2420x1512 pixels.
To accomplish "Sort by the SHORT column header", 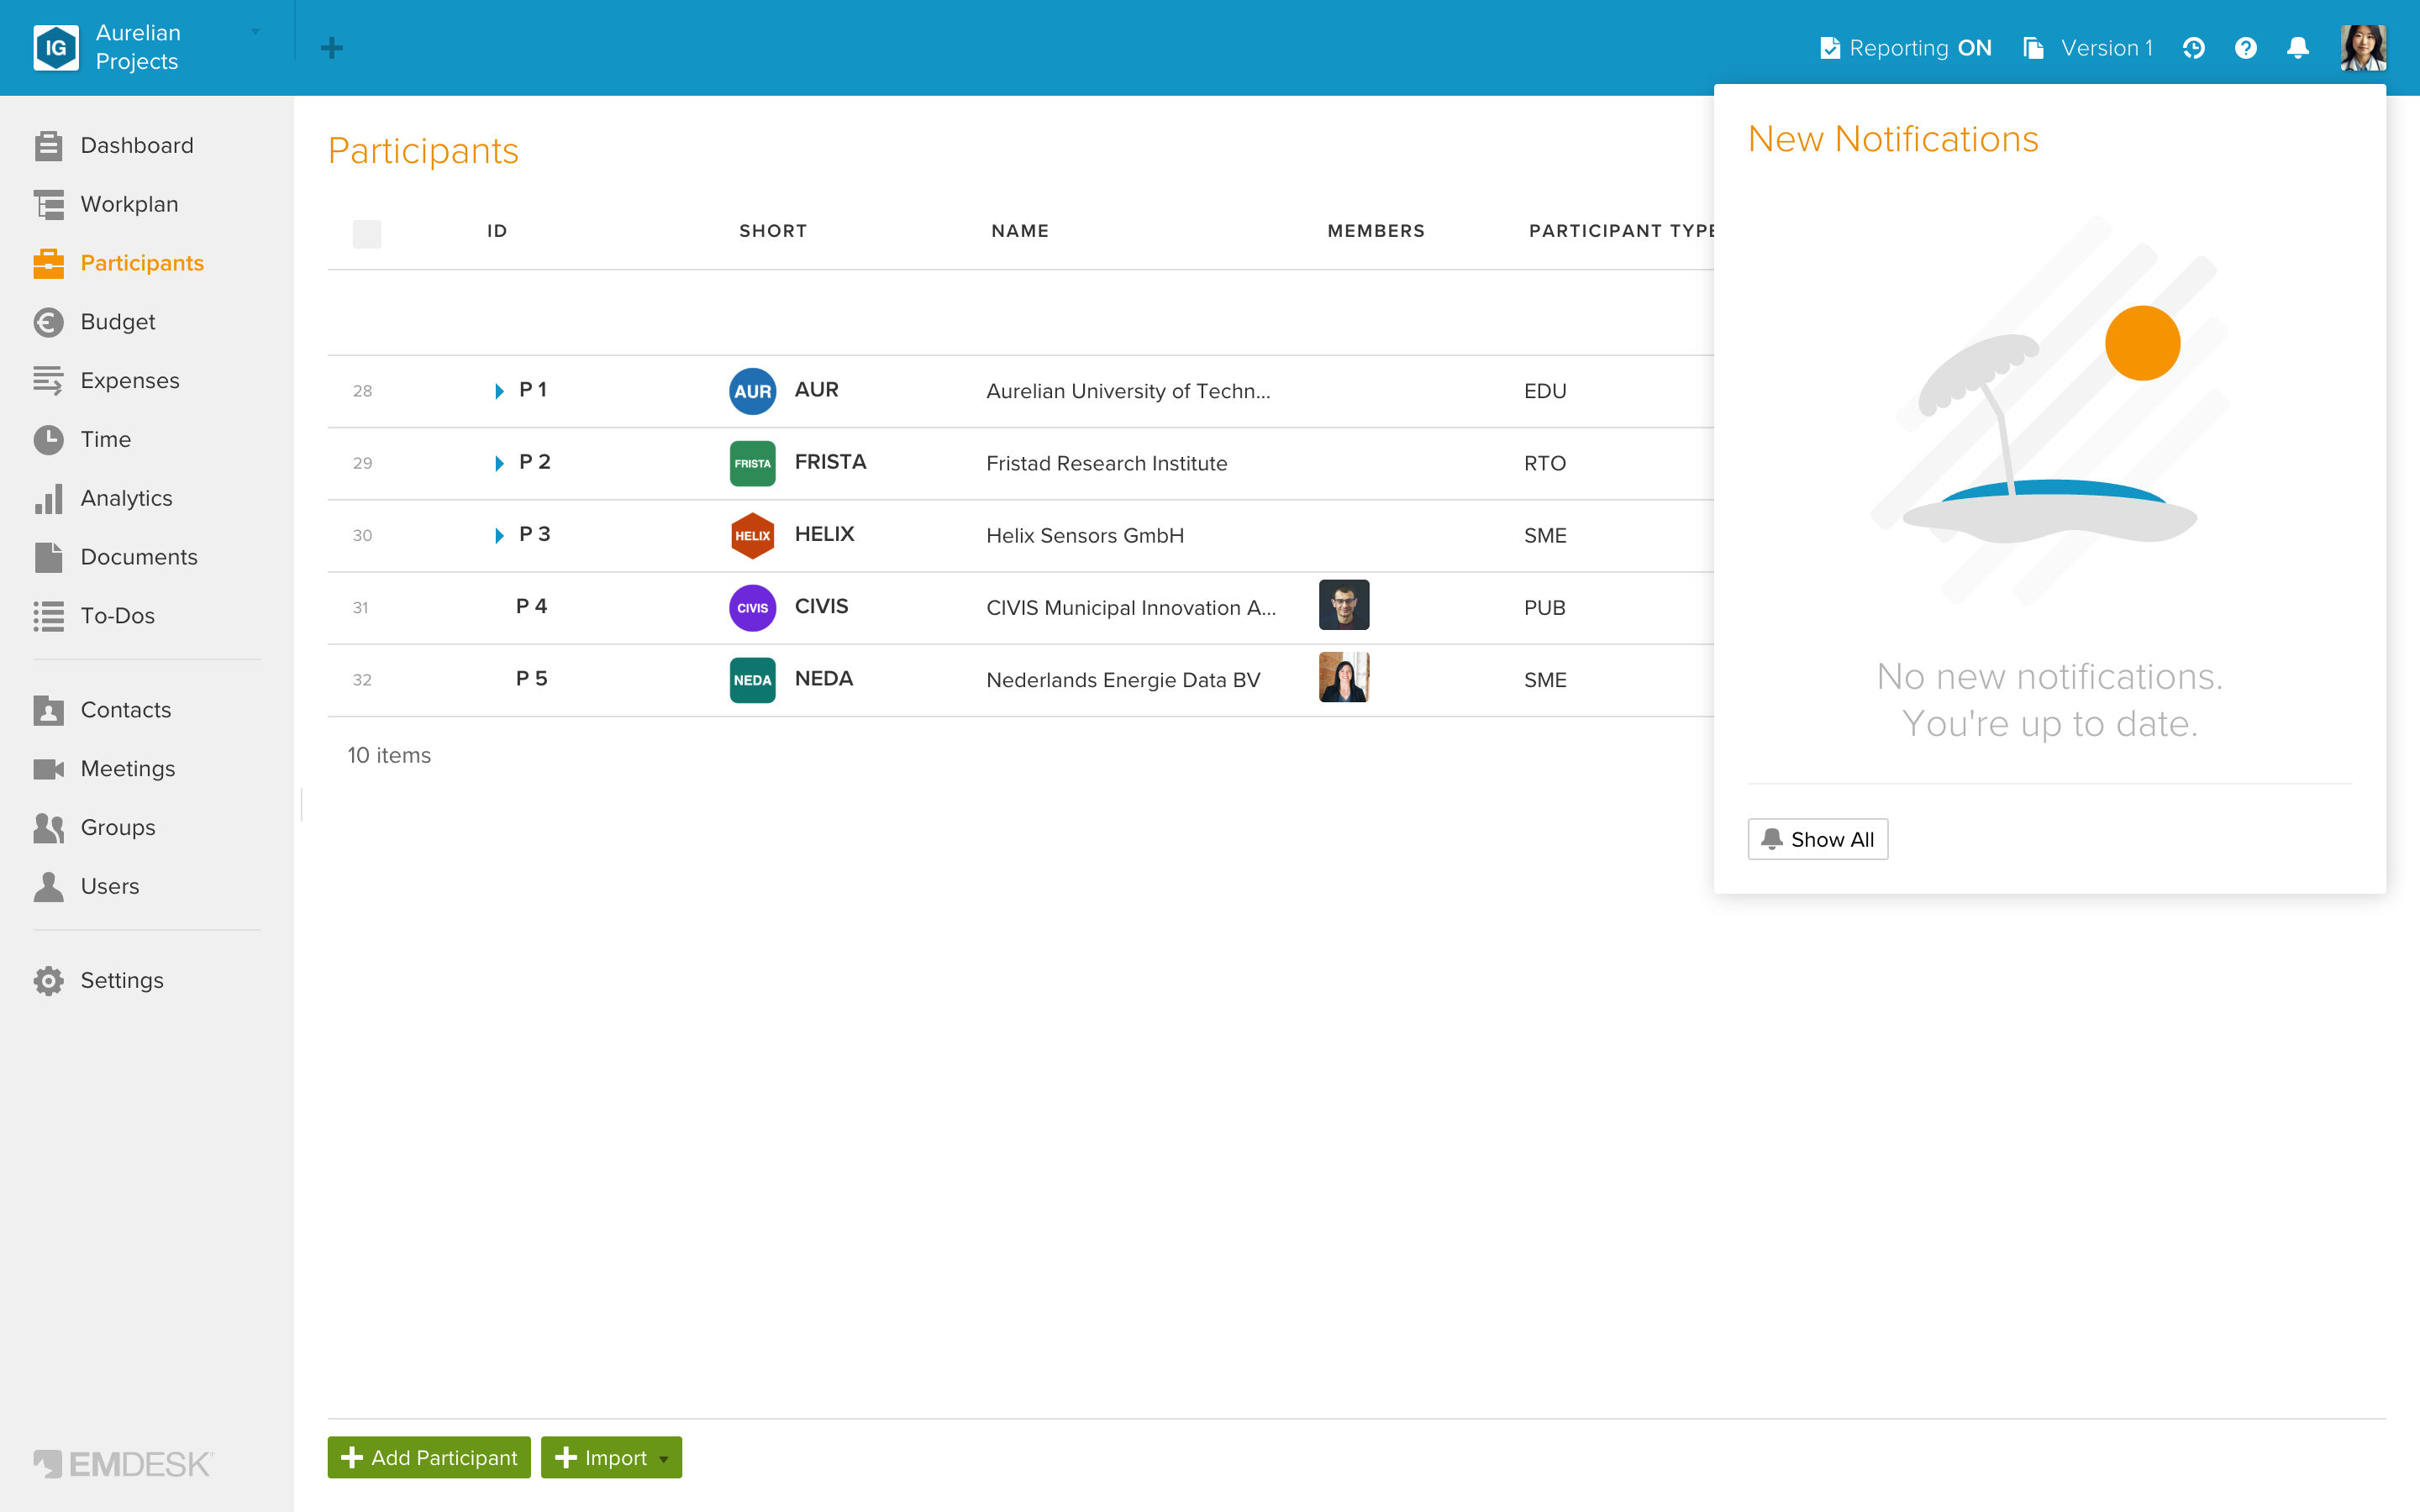I will pyautogui.click(x=772, y=231).
